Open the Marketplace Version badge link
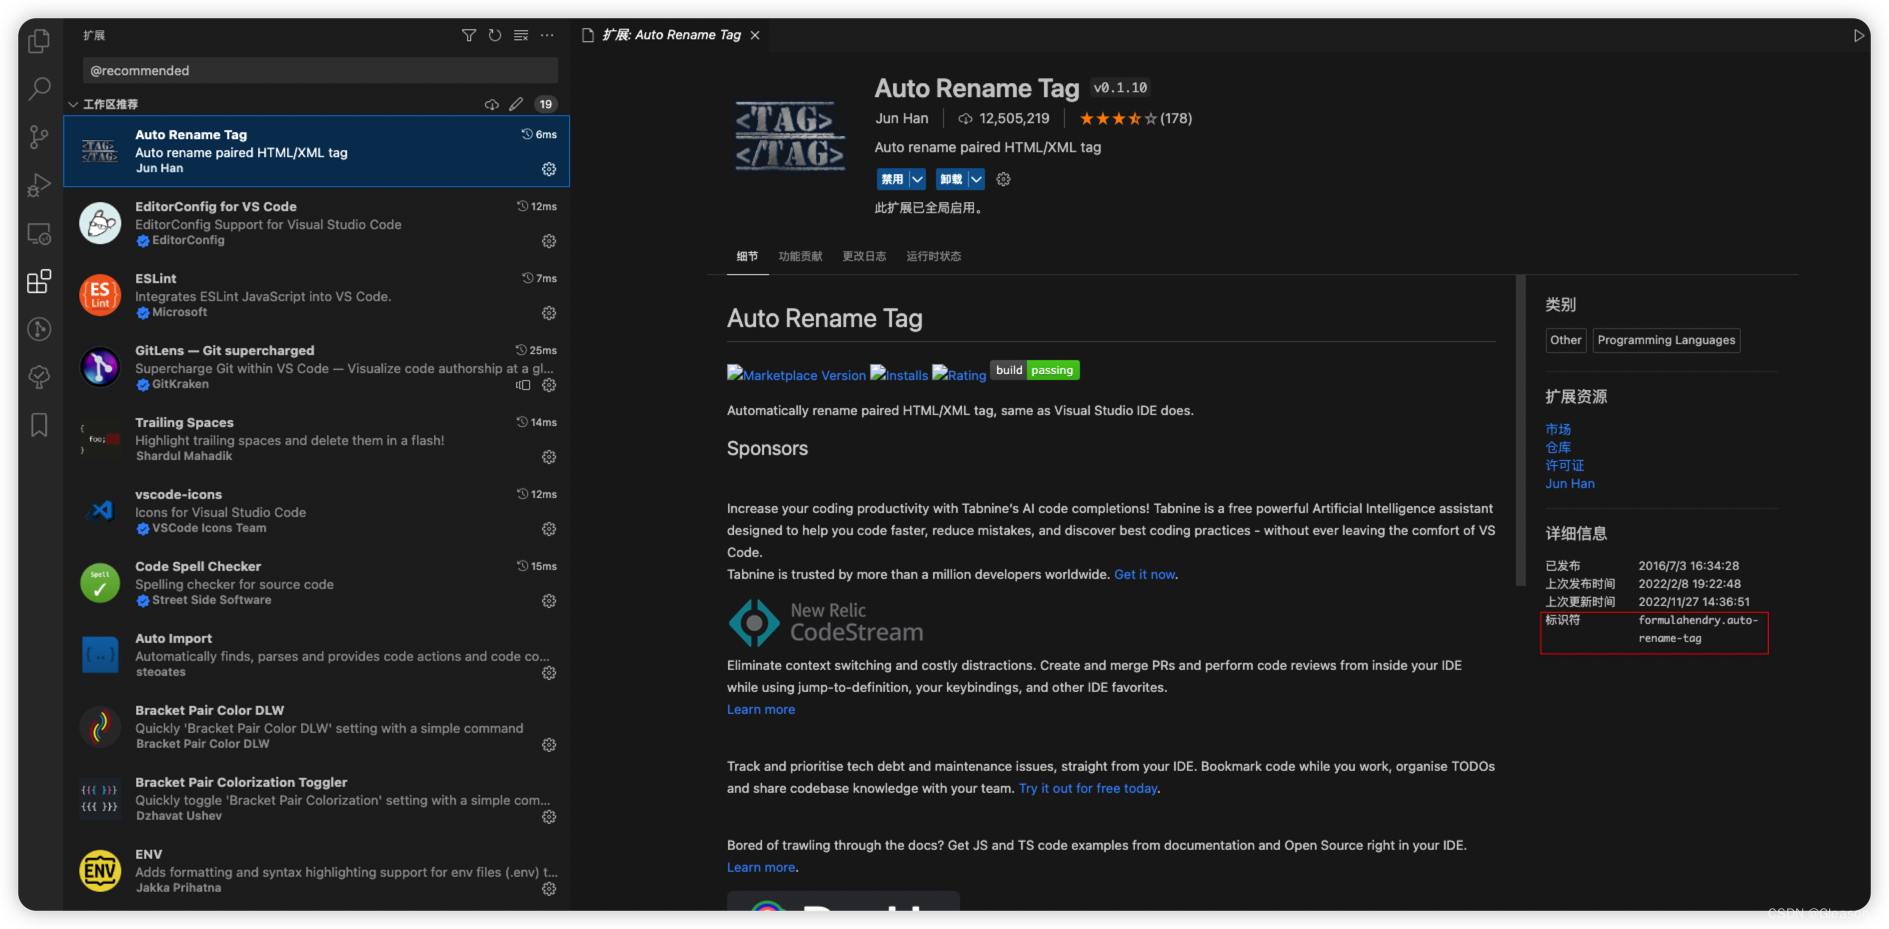The width and height of the screenshot is (1889, 929). point(796,374)
